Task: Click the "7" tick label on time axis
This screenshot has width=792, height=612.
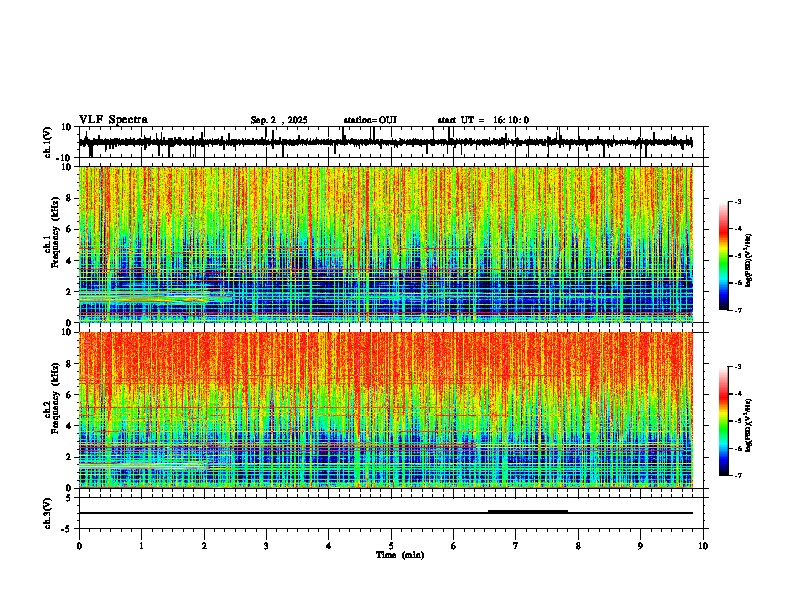Action: [x=516, y=546]
